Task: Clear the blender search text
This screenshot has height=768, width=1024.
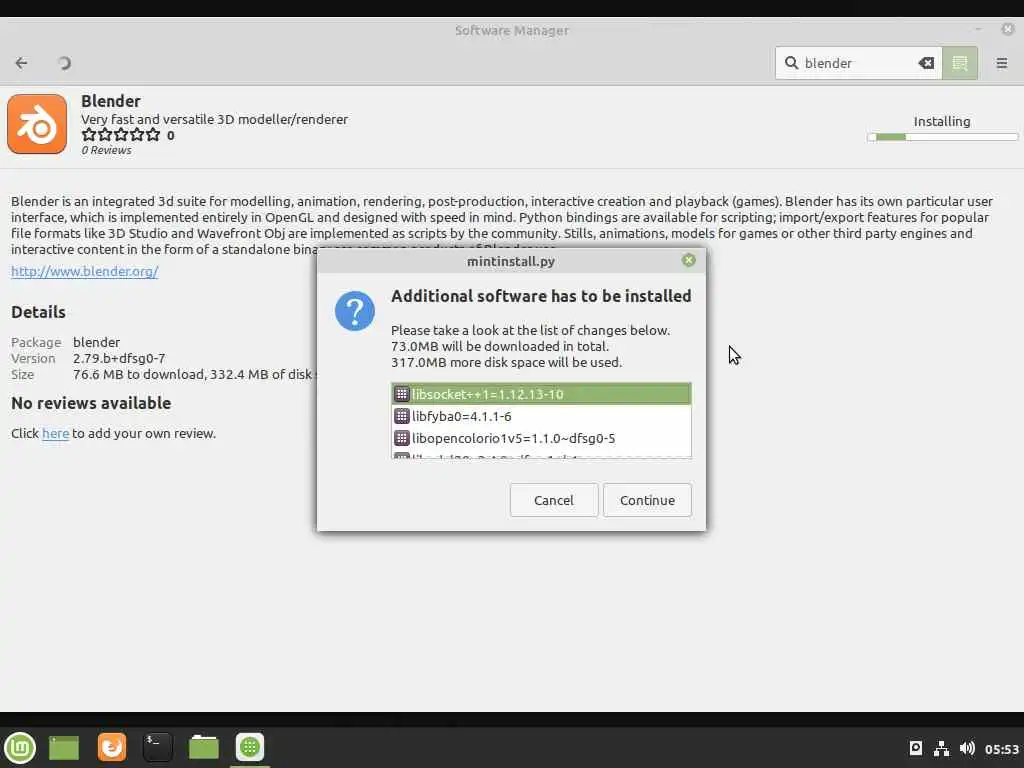Action: tap(926, 63)
